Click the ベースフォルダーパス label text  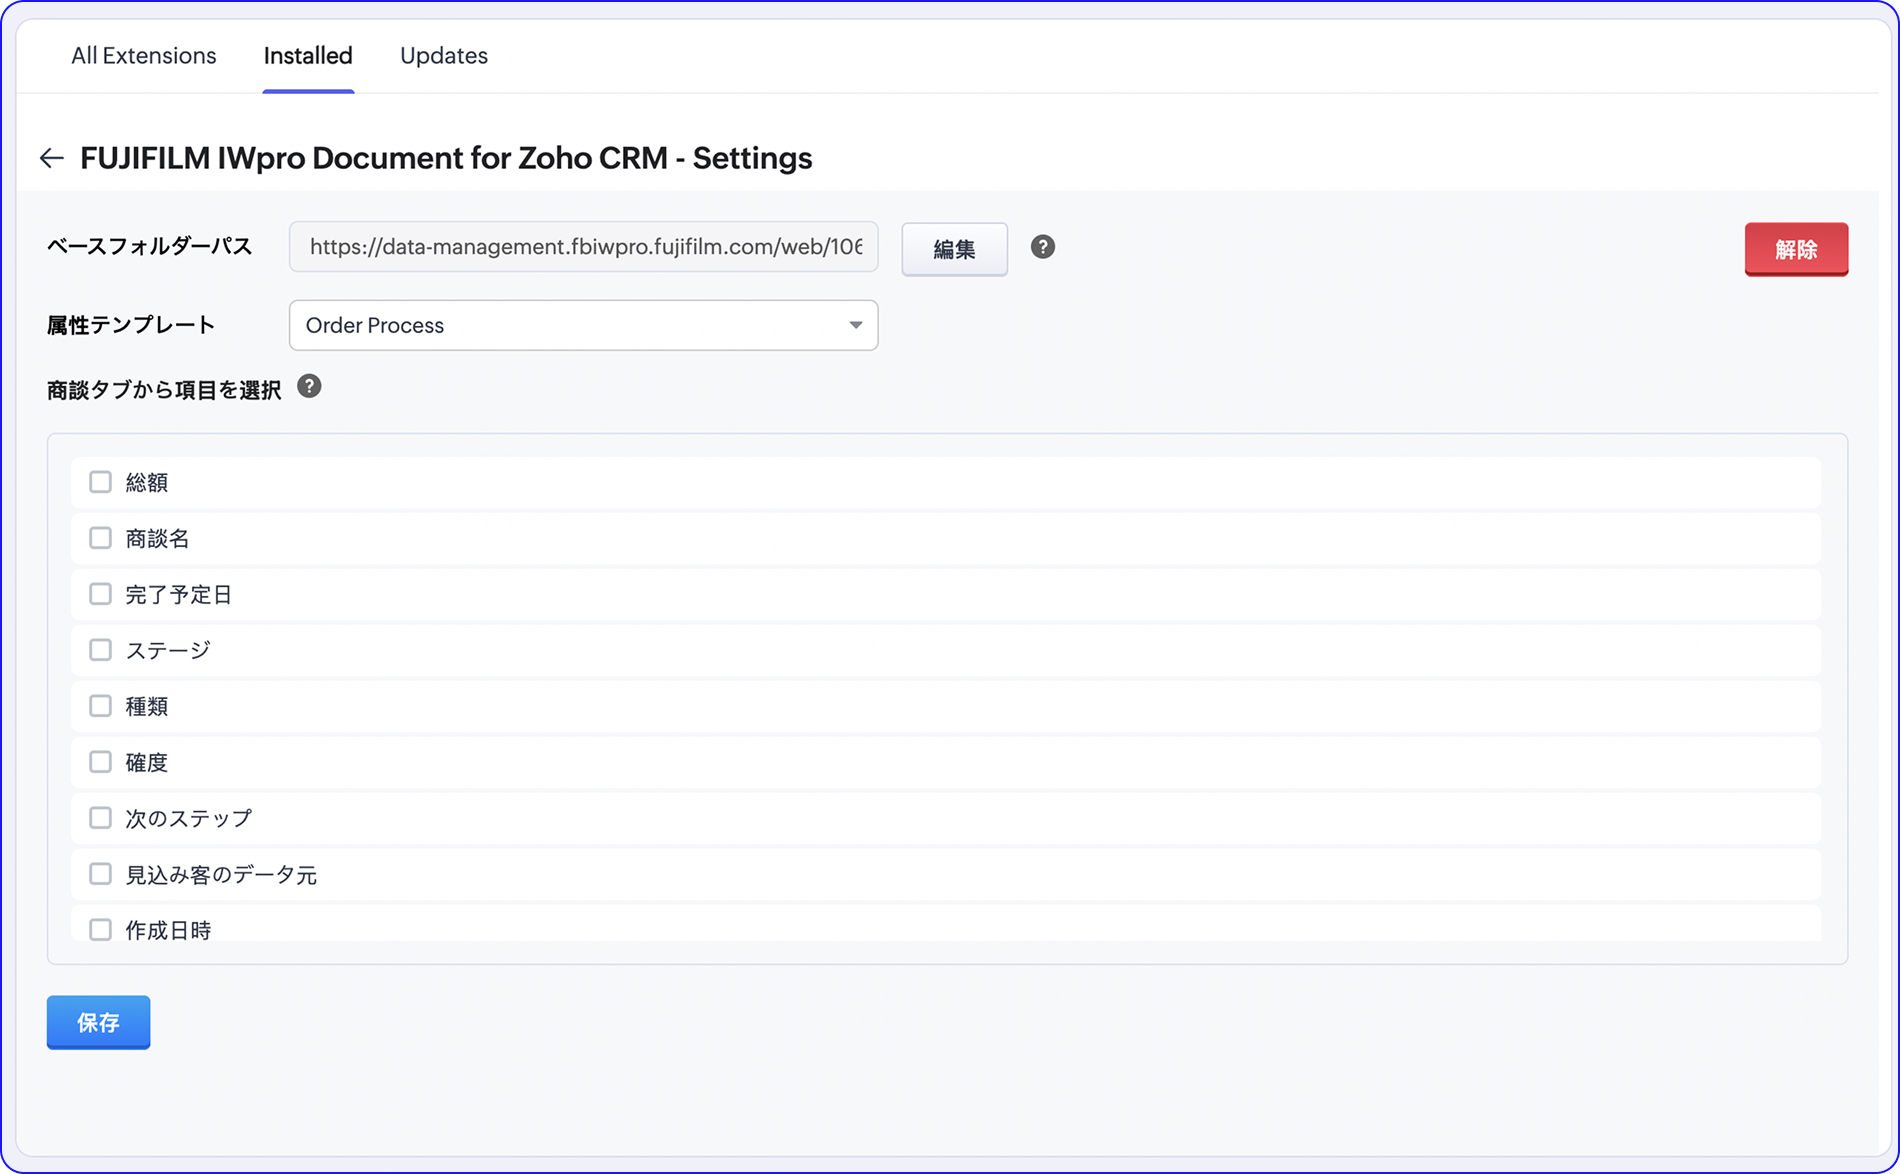(149, 247)
